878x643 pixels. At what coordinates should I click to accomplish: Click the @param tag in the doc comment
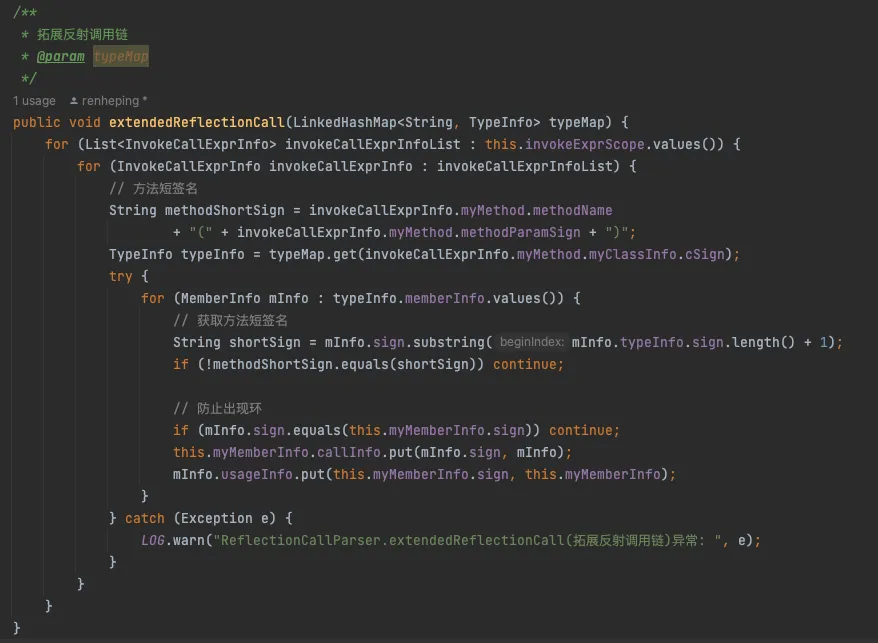point(60,57)
